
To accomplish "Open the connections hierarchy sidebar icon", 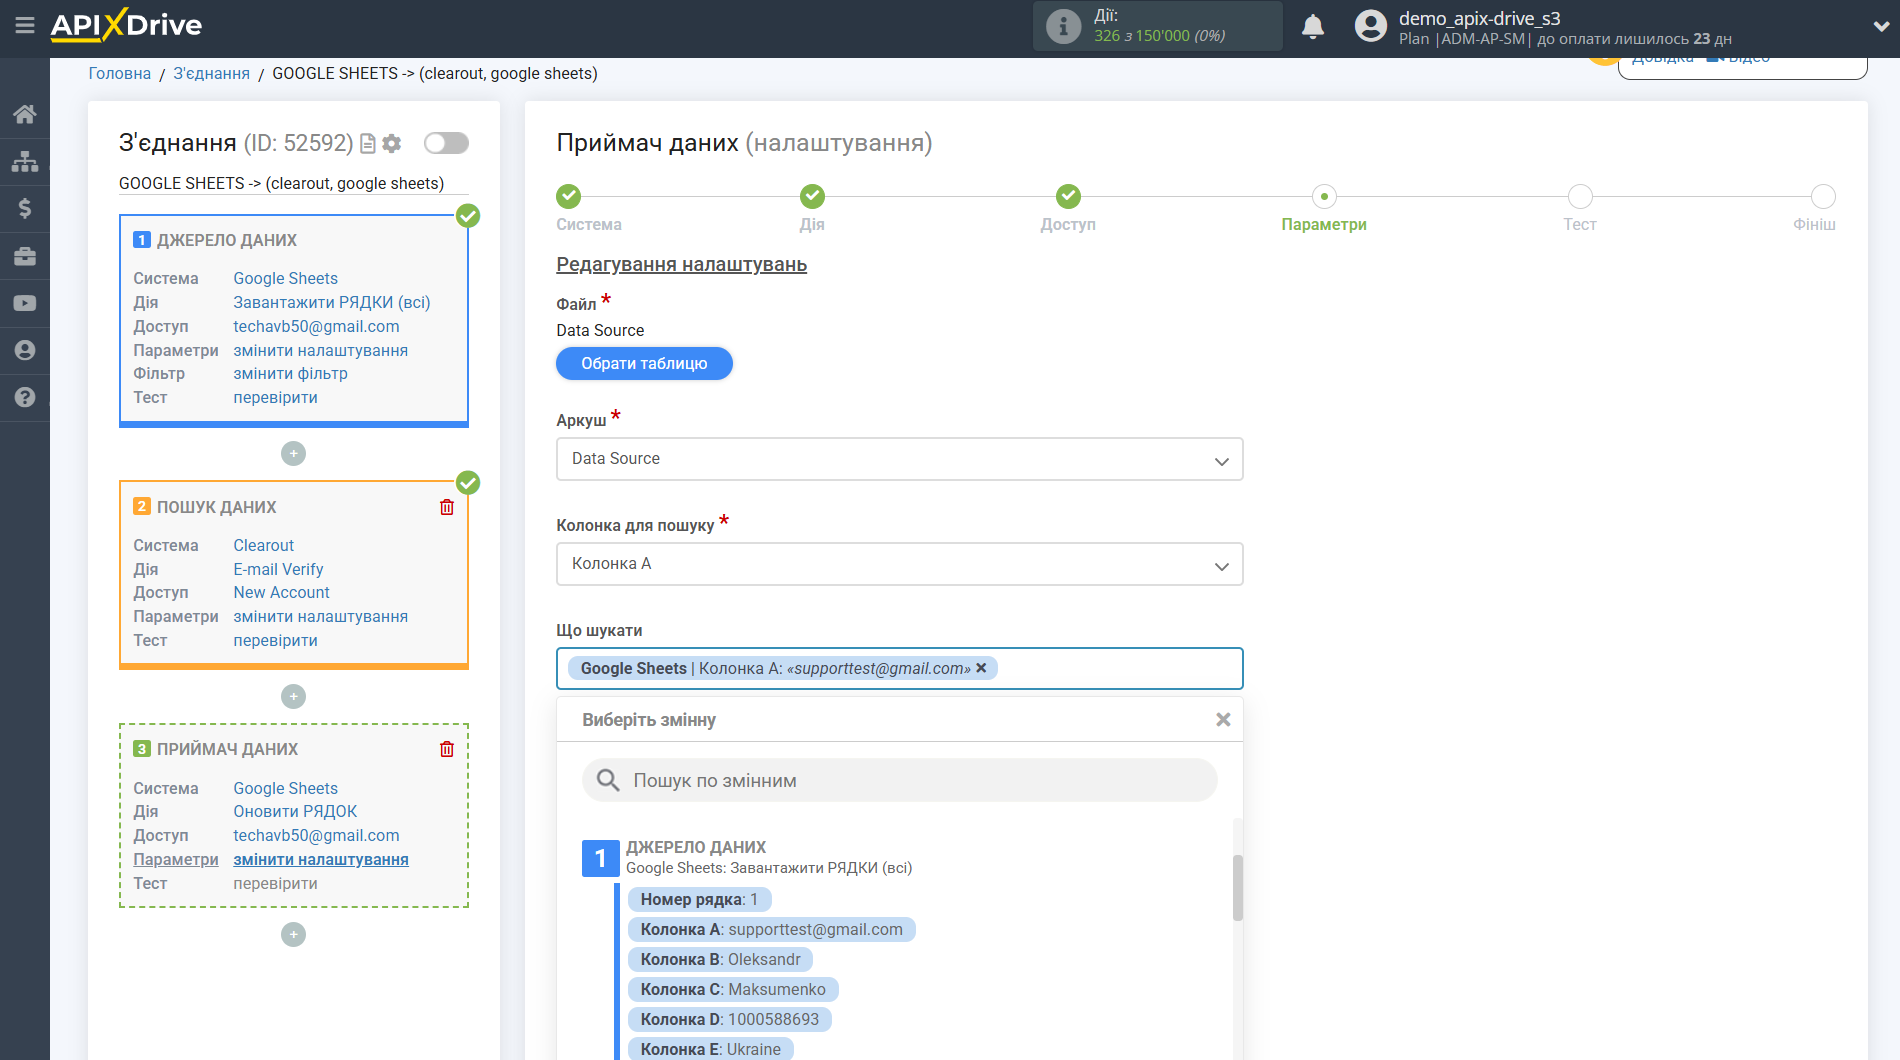I will [x=25, y=160].
